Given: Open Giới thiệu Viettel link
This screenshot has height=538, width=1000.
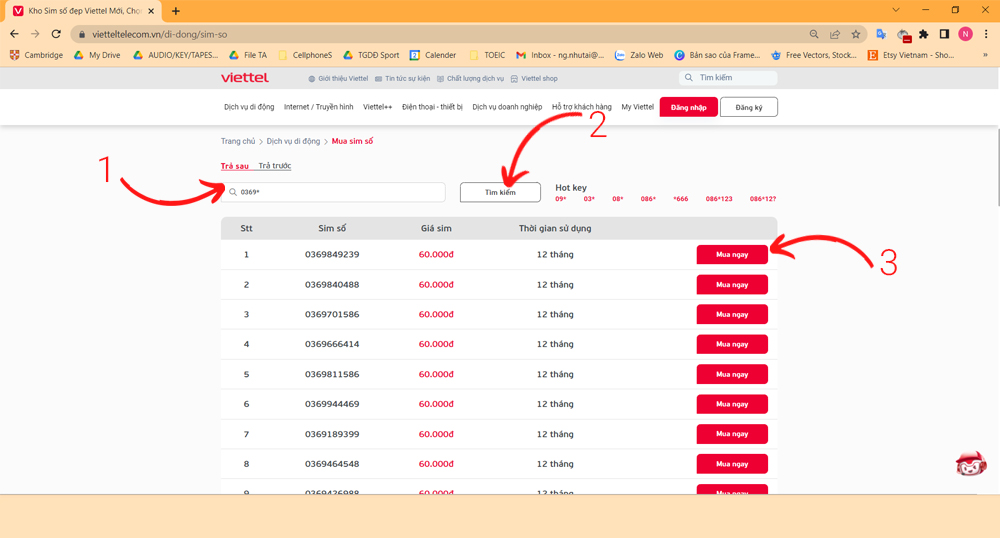Looking at the screenshot, I should (338, 78).
